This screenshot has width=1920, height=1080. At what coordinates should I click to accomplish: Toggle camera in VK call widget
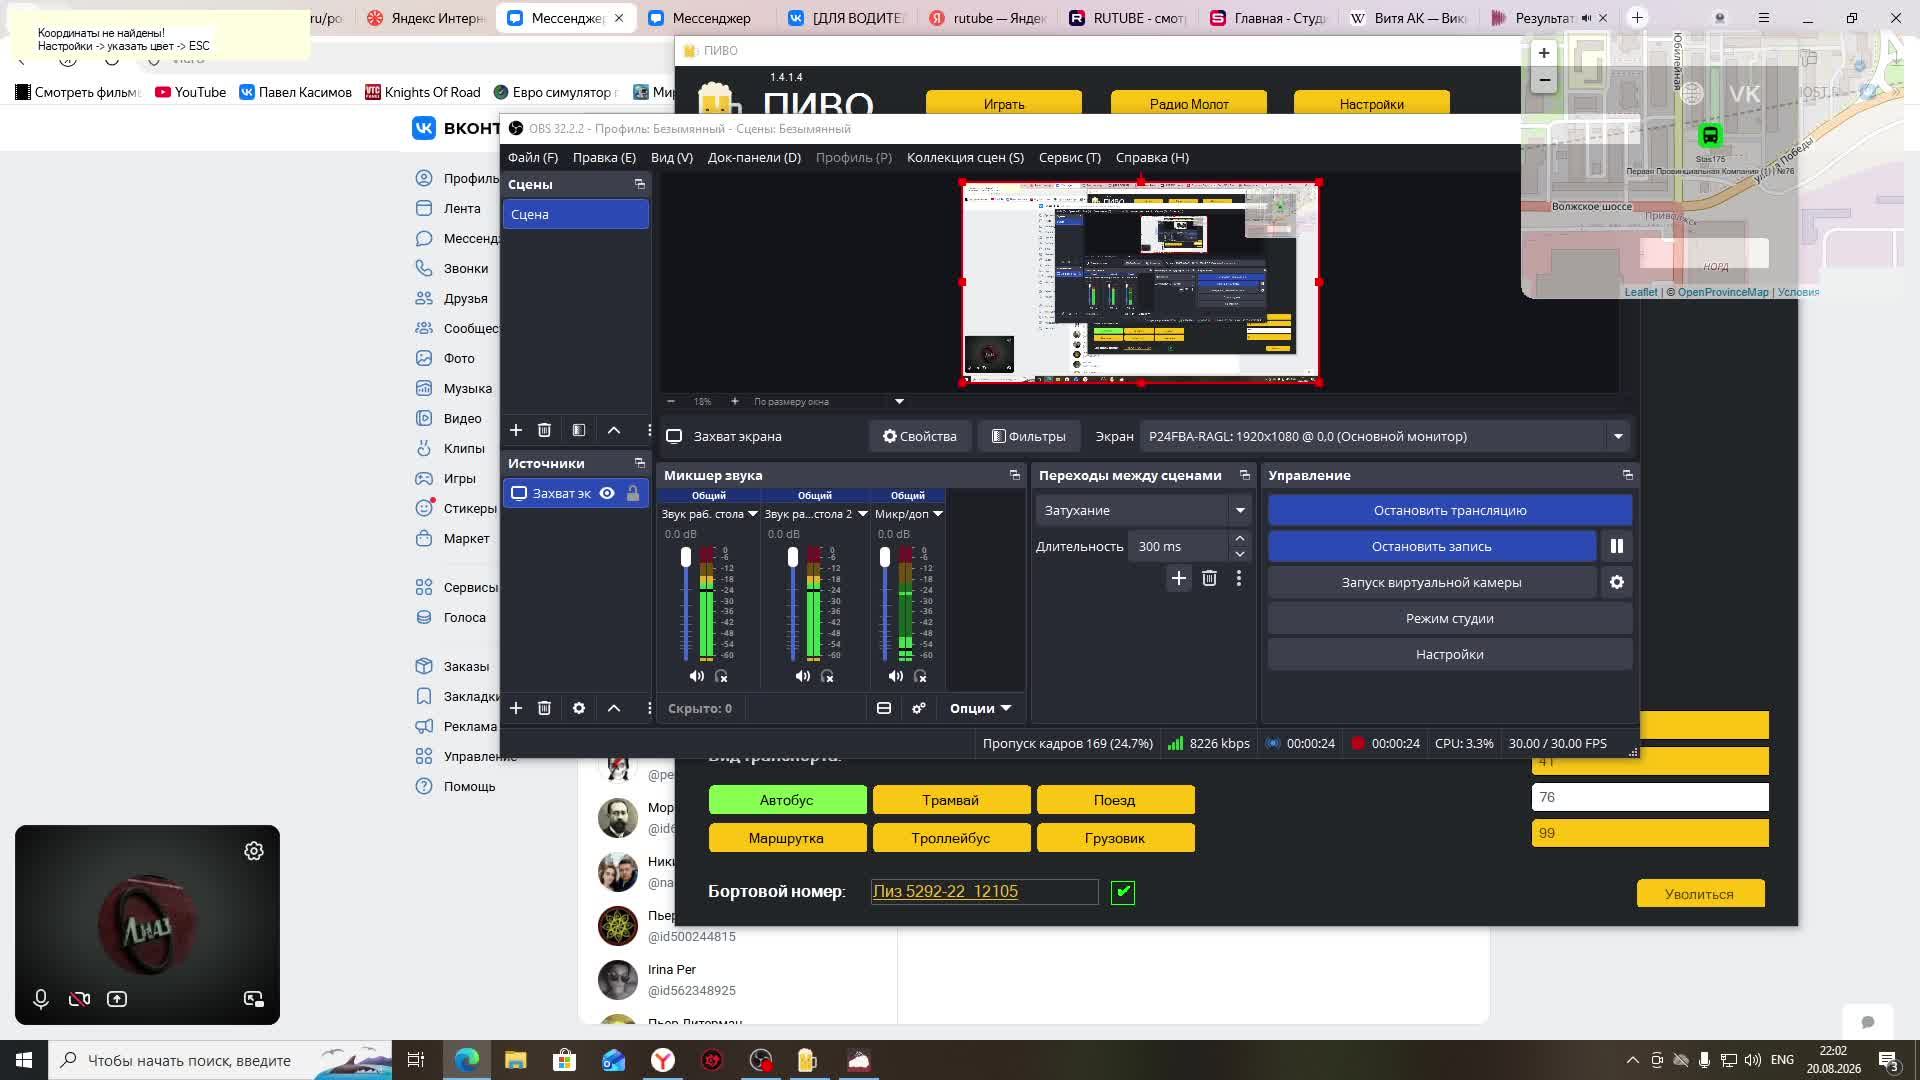click(x=79, y=999)
